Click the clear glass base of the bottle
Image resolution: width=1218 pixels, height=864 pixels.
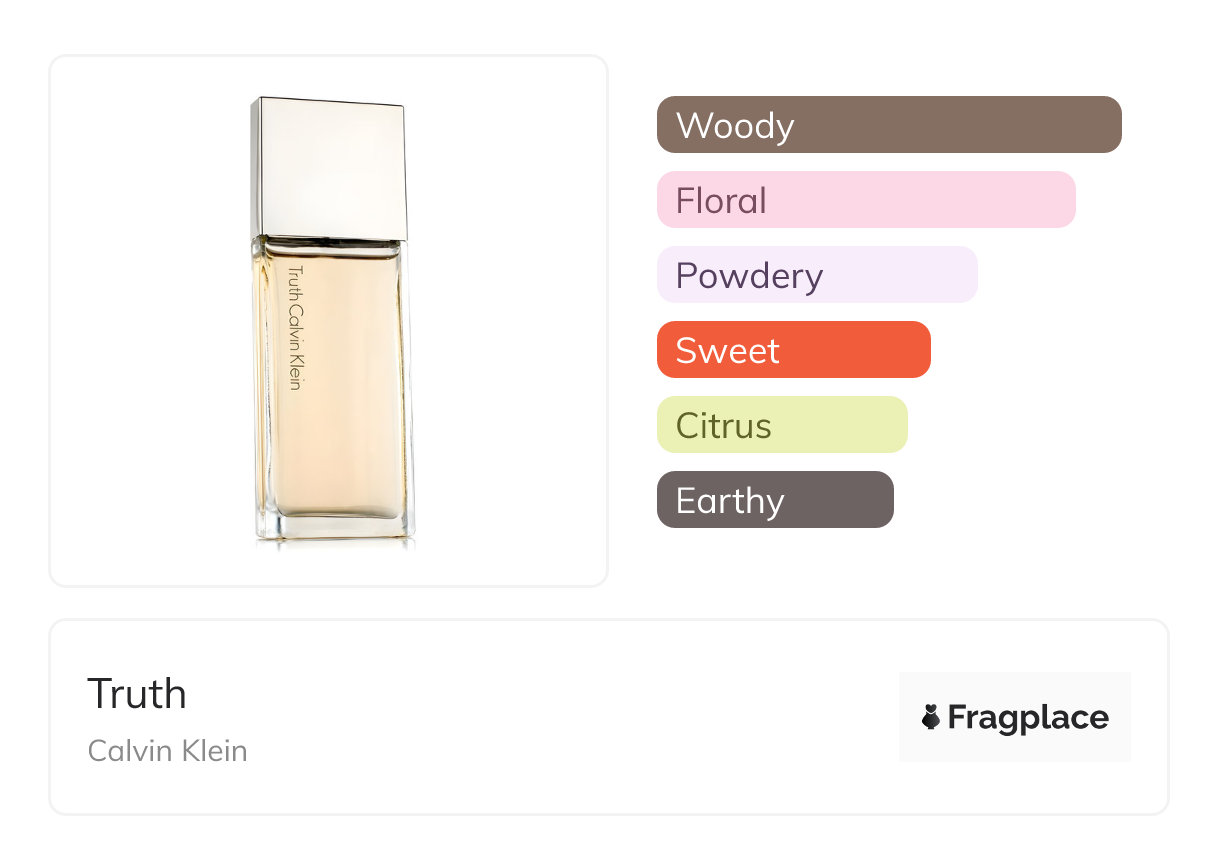pyautogui.click(x=332, y=526)
